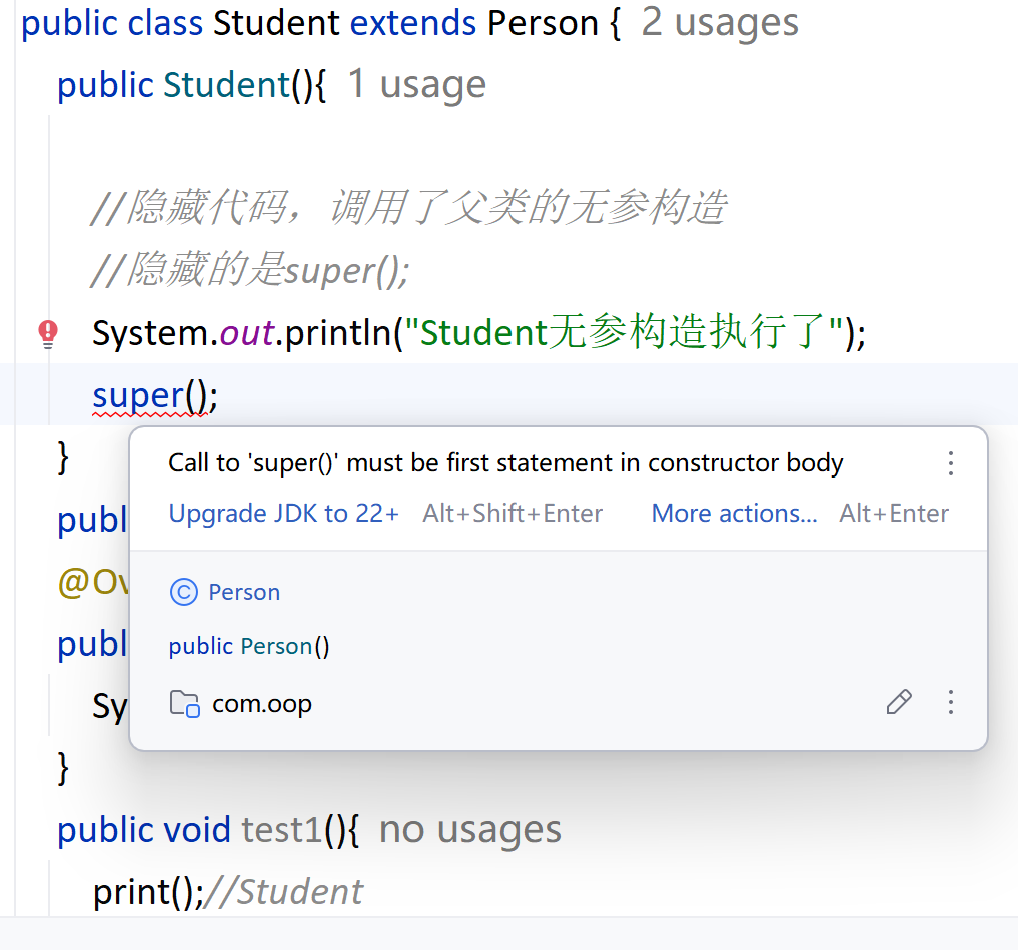Click the no usages hint beside test1
The image size is (1018, 950).
point(470,830)
